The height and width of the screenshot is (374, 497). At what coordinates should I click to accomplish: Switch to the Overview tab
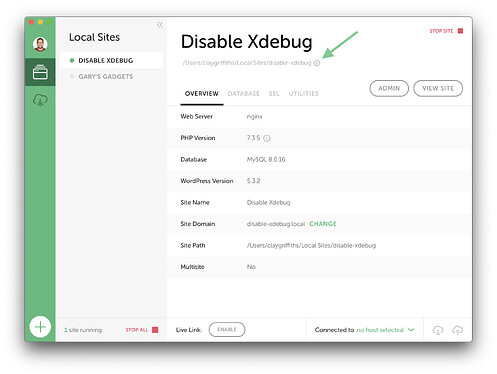click(202, 94)
